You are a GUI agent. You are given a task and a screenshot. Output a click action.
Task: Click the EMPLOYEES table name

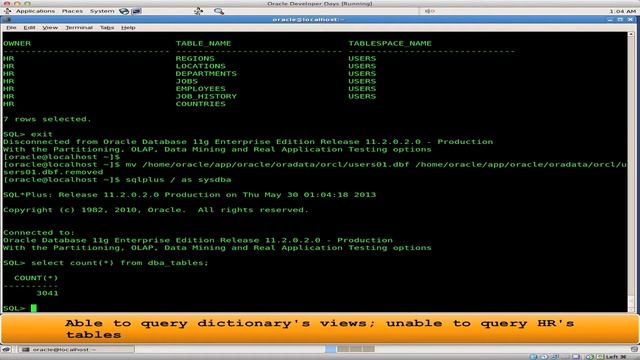point(200,89)
